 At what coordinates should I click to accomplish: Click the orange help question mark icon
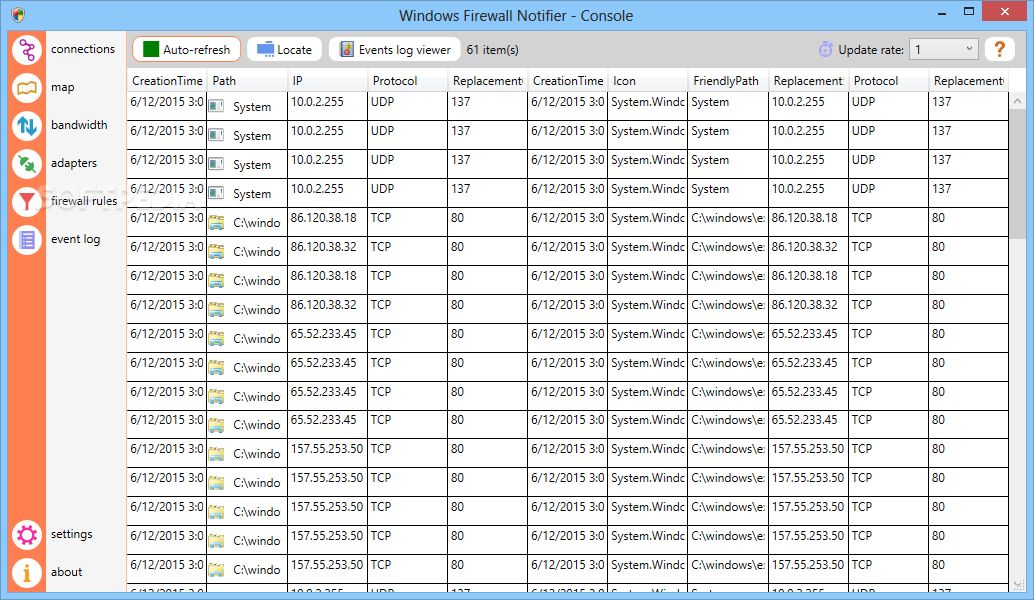(999, 49)
